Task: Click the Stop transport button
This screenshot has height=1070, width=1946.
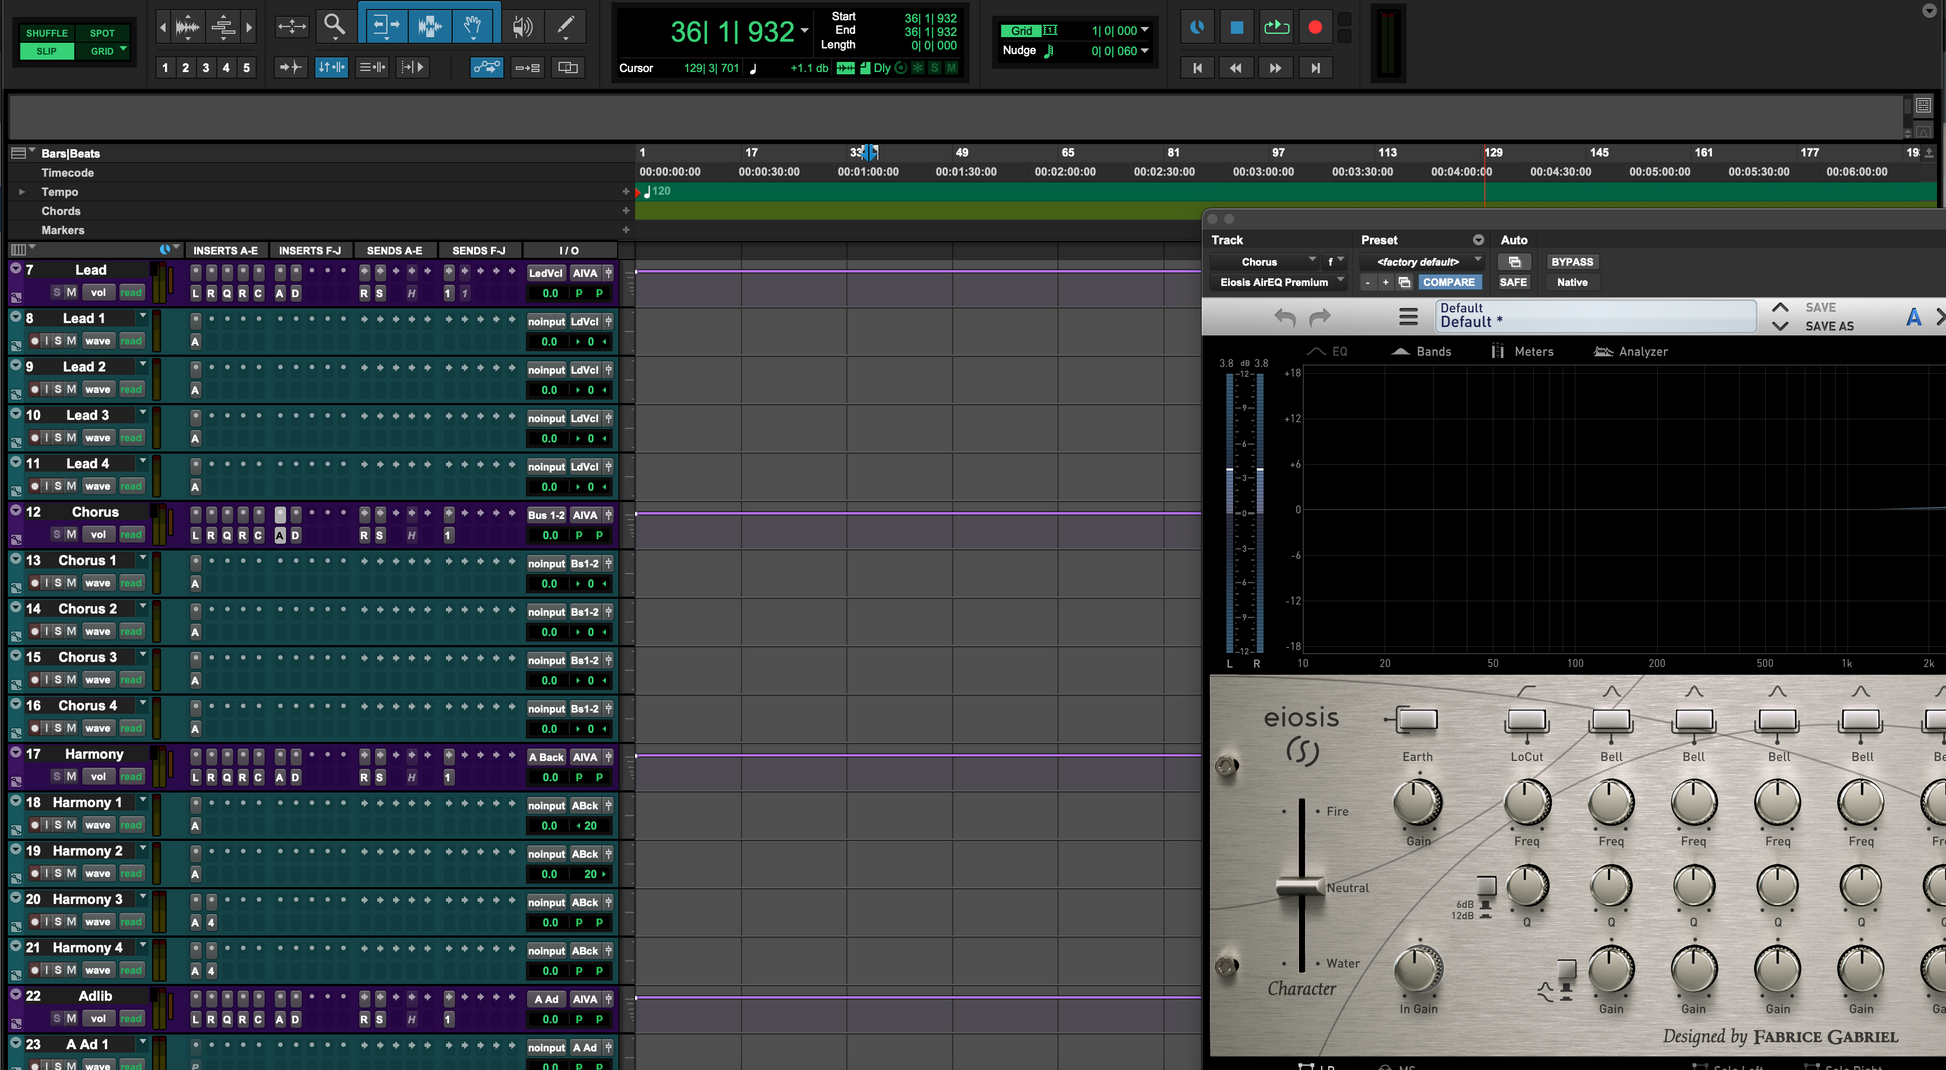Action: [1236, 28]
